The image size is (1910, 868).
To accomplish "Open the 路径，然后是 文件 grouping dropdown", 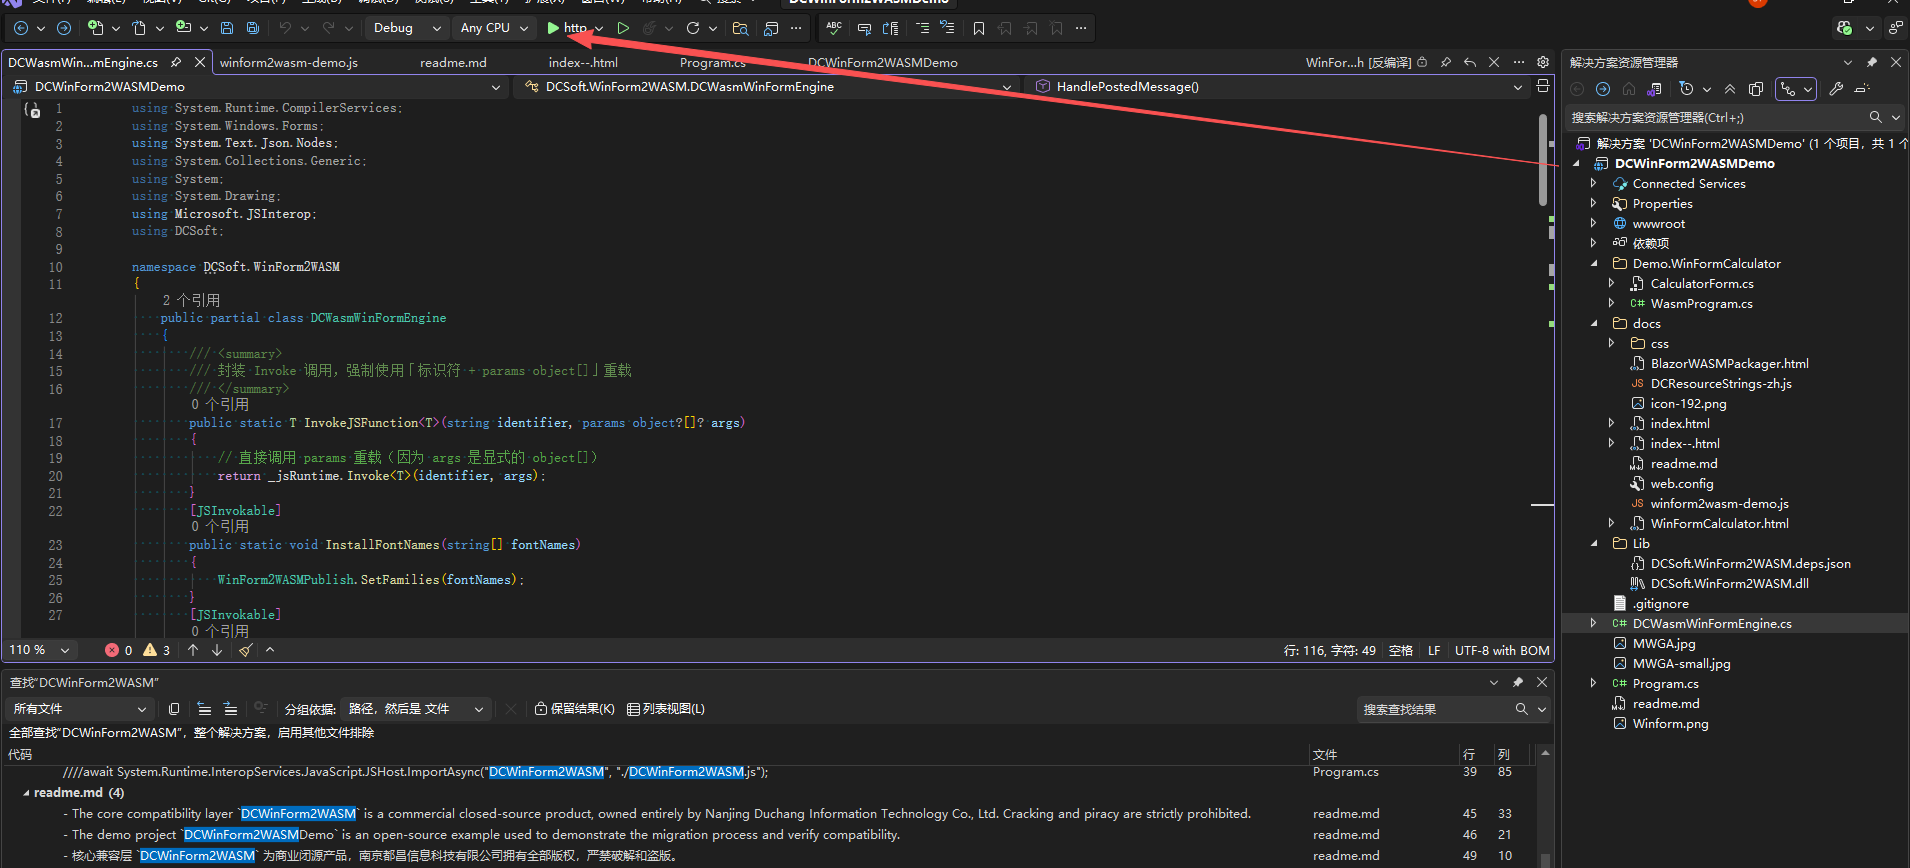I will coord(415,709).
